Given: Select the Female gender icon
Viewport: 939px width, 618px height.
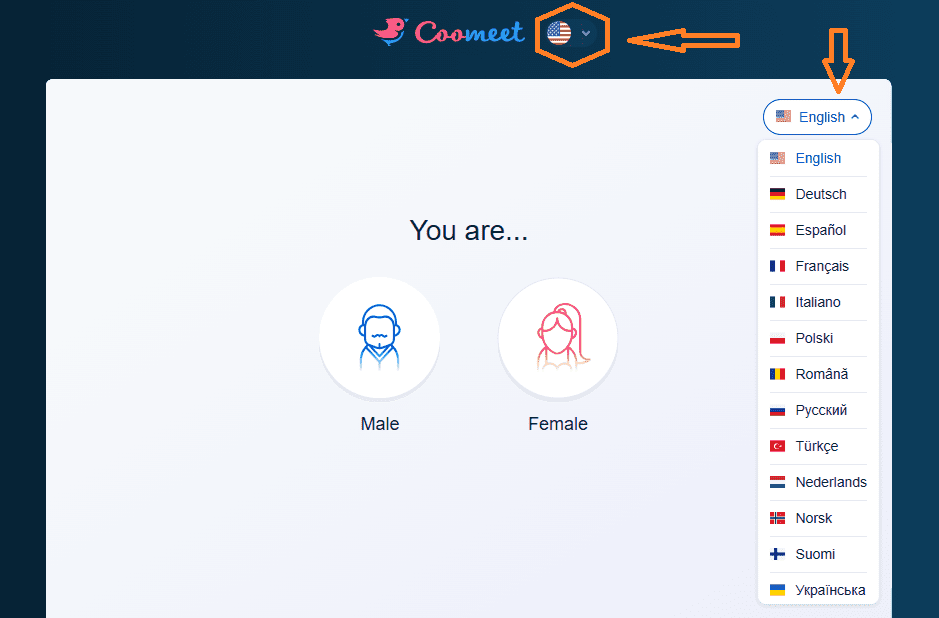Looking at the screenshot, I should click(x=557, y=337).
